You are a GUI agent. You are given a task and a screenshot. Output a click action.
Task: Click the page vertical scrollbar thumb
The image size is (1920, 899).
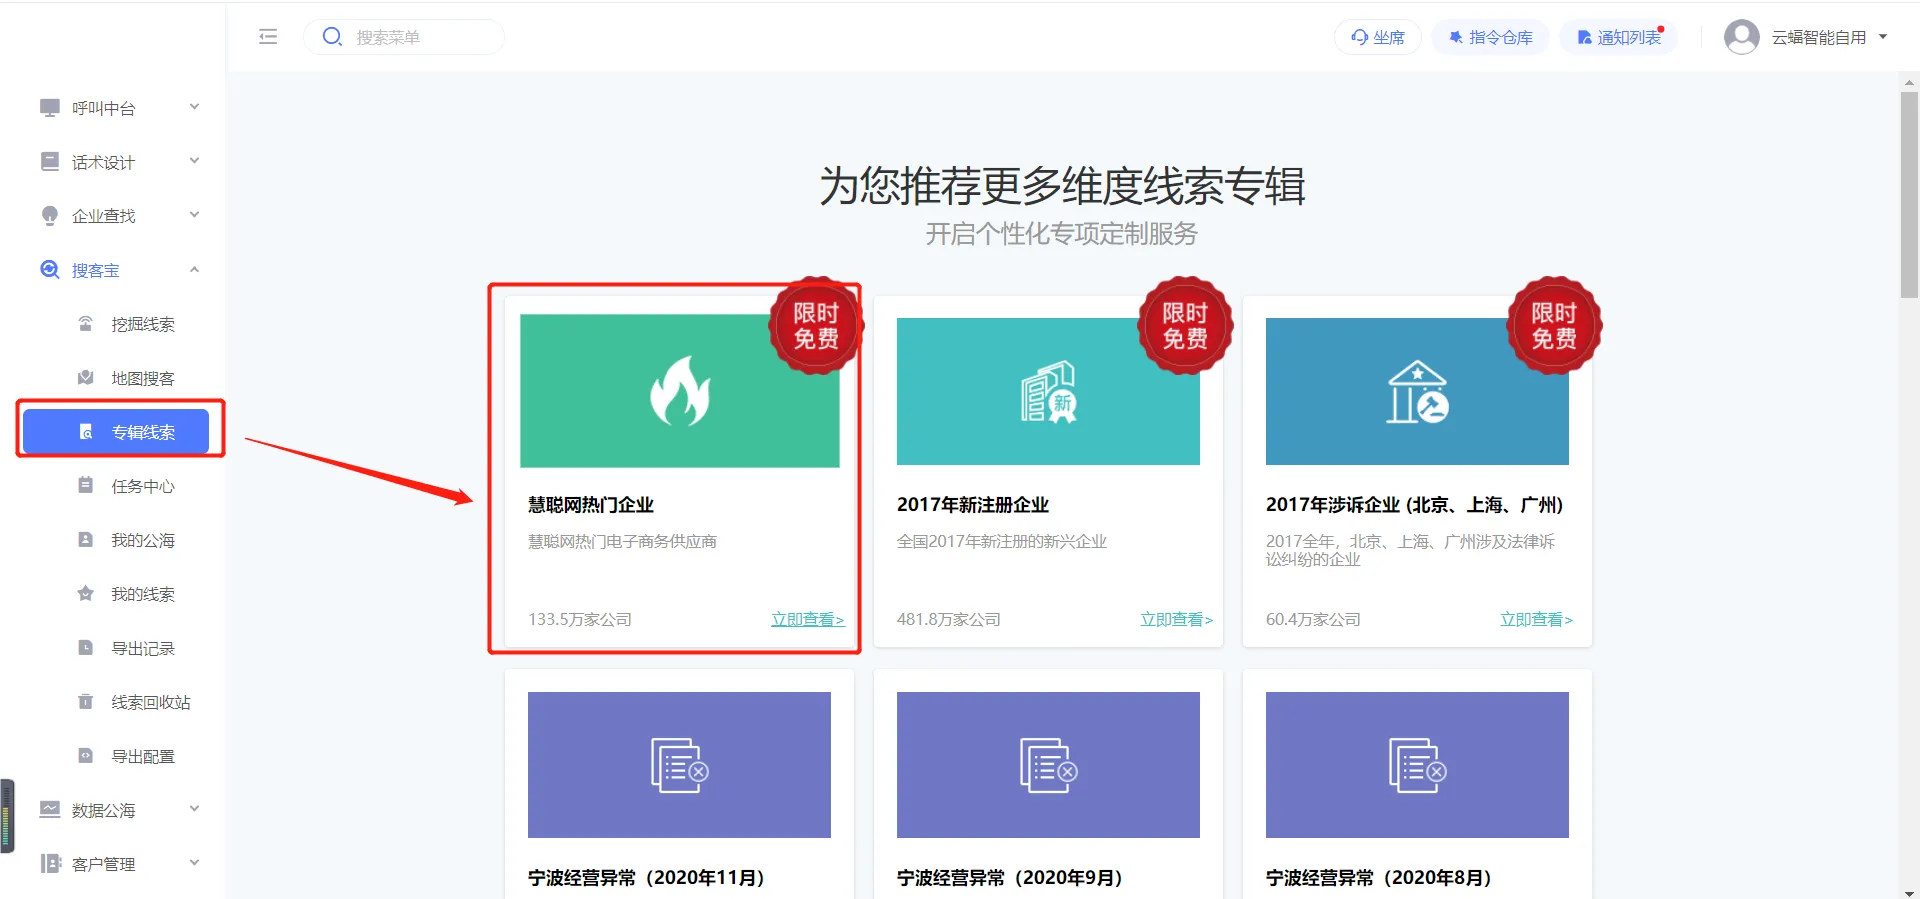1909,195
